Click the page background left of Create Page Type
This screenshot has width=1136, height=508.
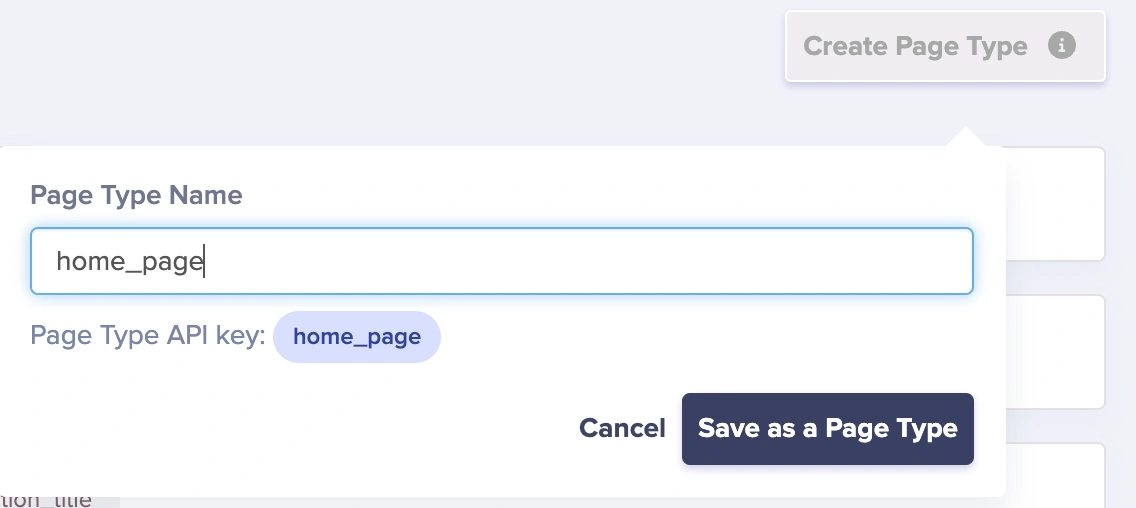coord(400,60)
